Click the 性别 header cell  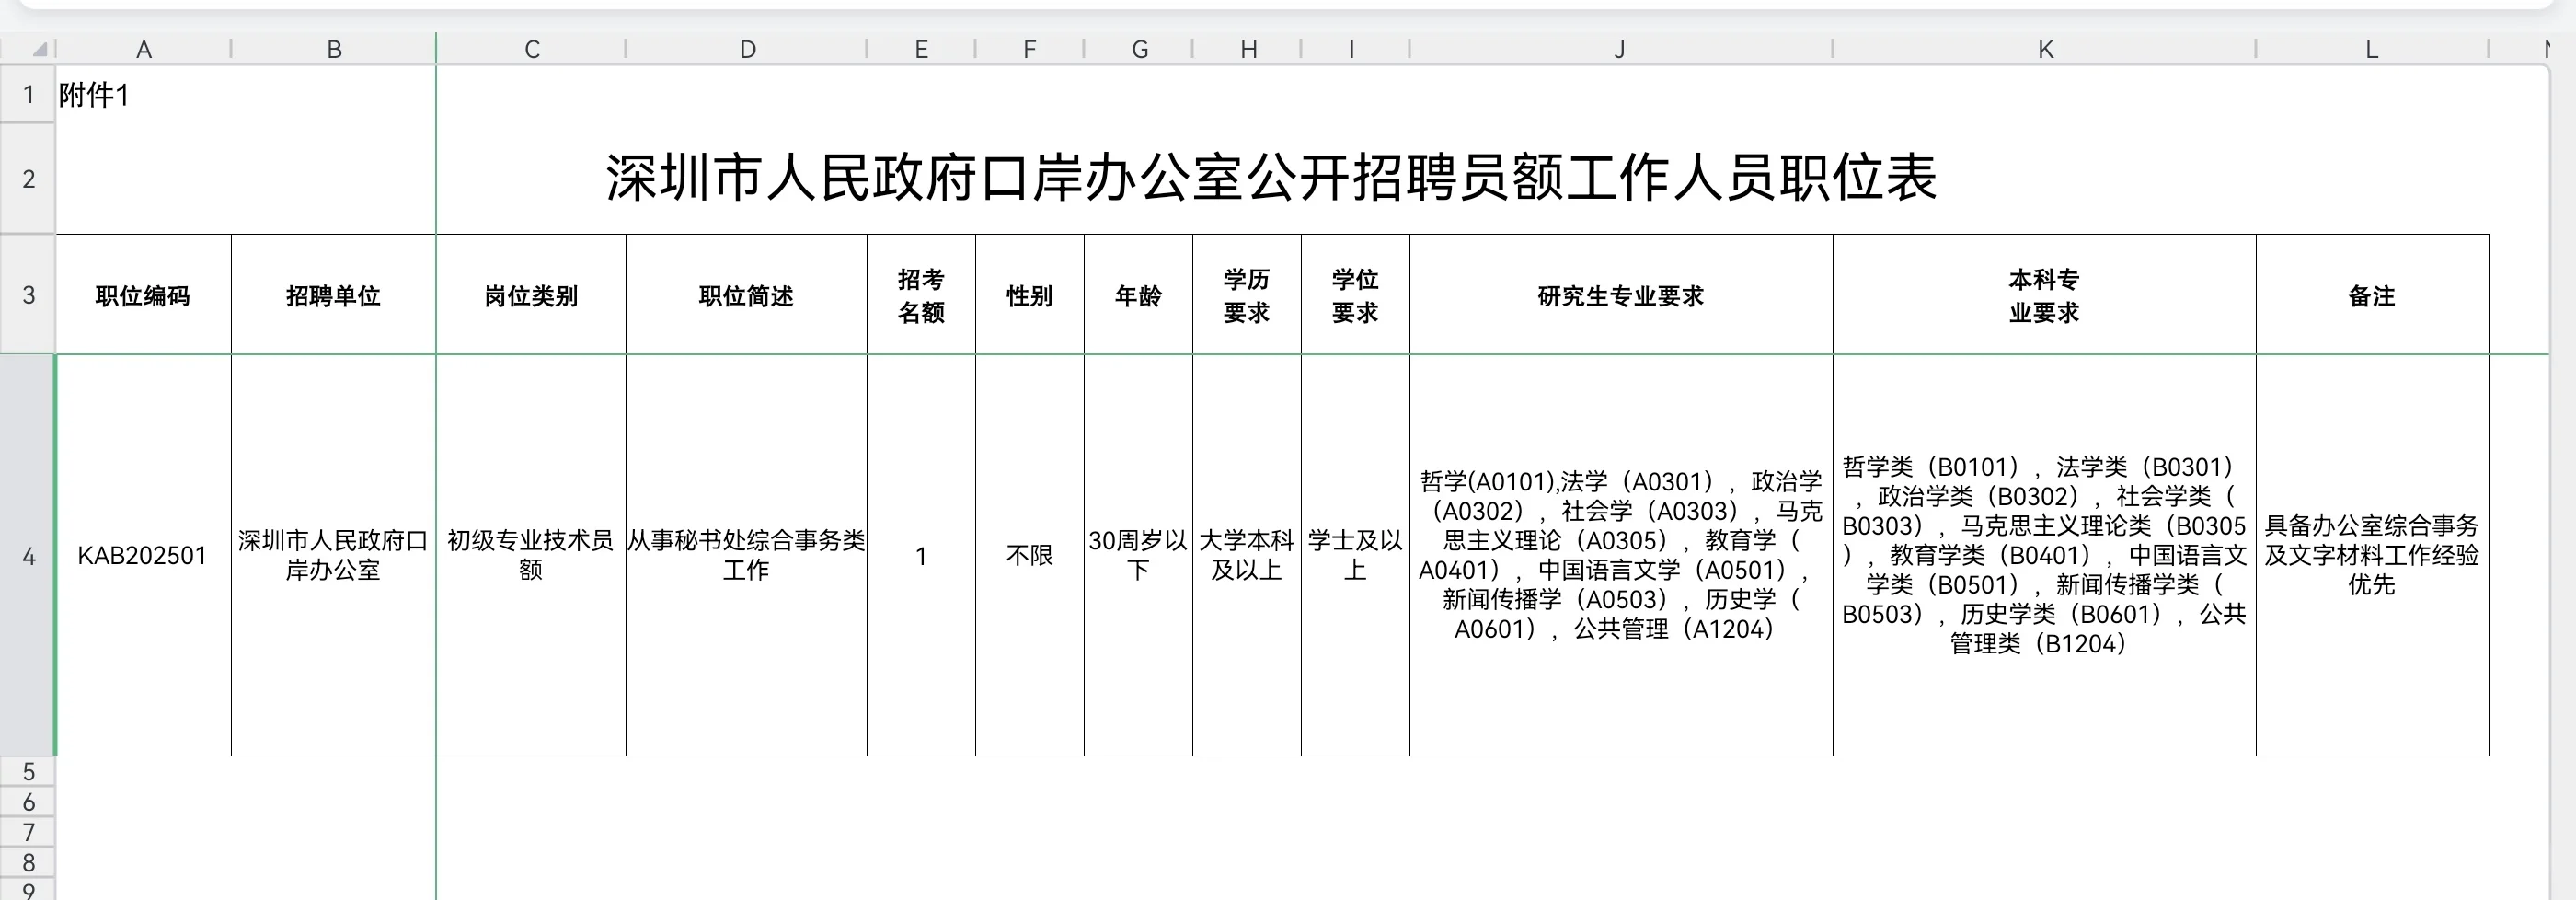(1030, 295)
